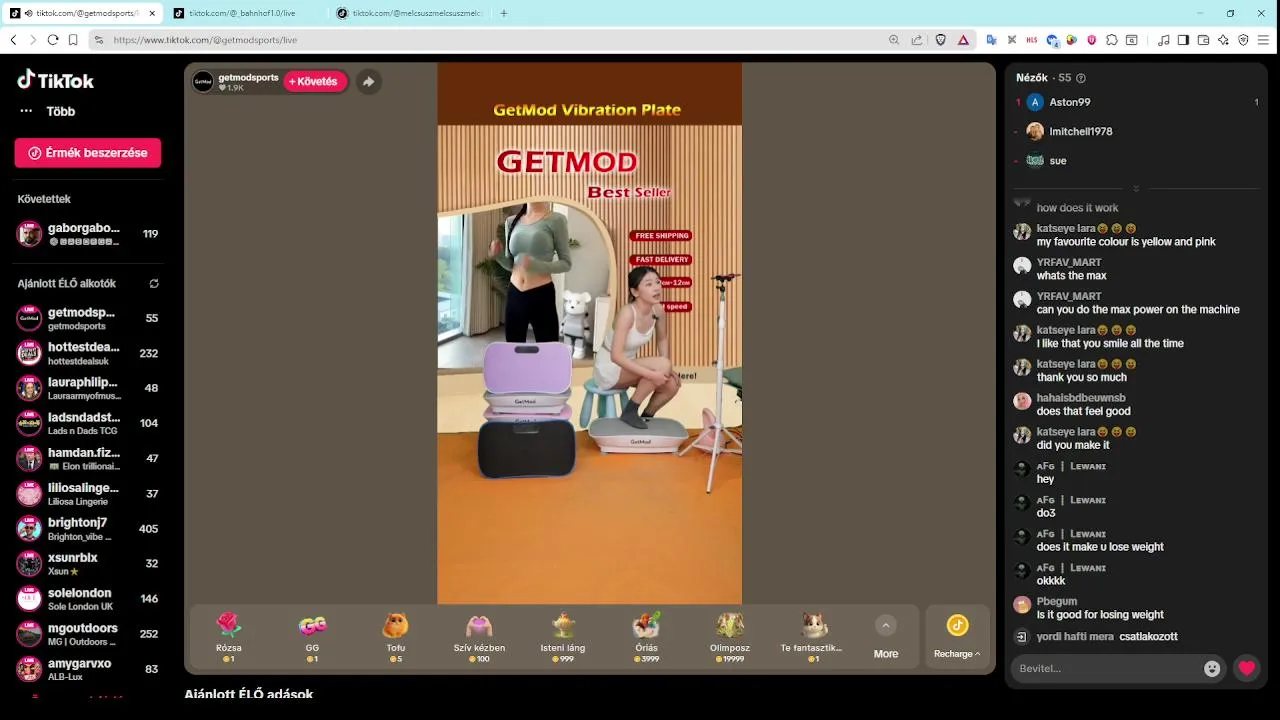Screen dimensions: 1280x720
Task: Send the Óriás gift
Action: 646,637
